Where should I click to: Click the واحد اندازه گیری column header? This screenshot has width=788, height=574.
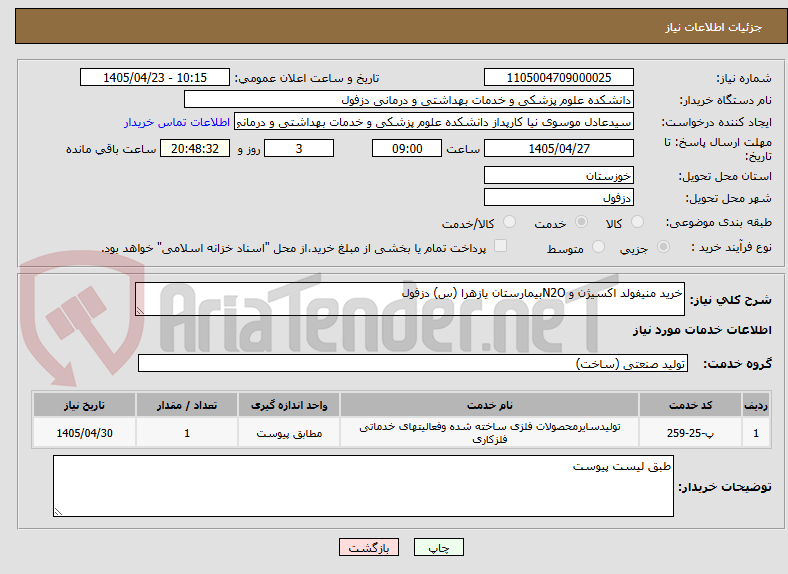[289, 405]
